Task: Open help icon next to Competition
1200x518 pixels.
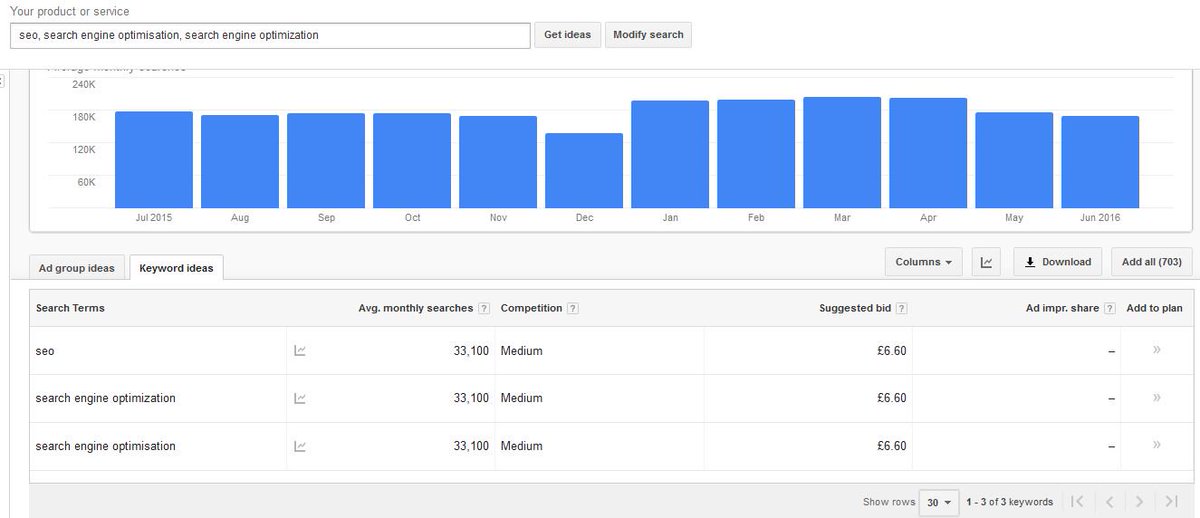Action: [573, 309]
